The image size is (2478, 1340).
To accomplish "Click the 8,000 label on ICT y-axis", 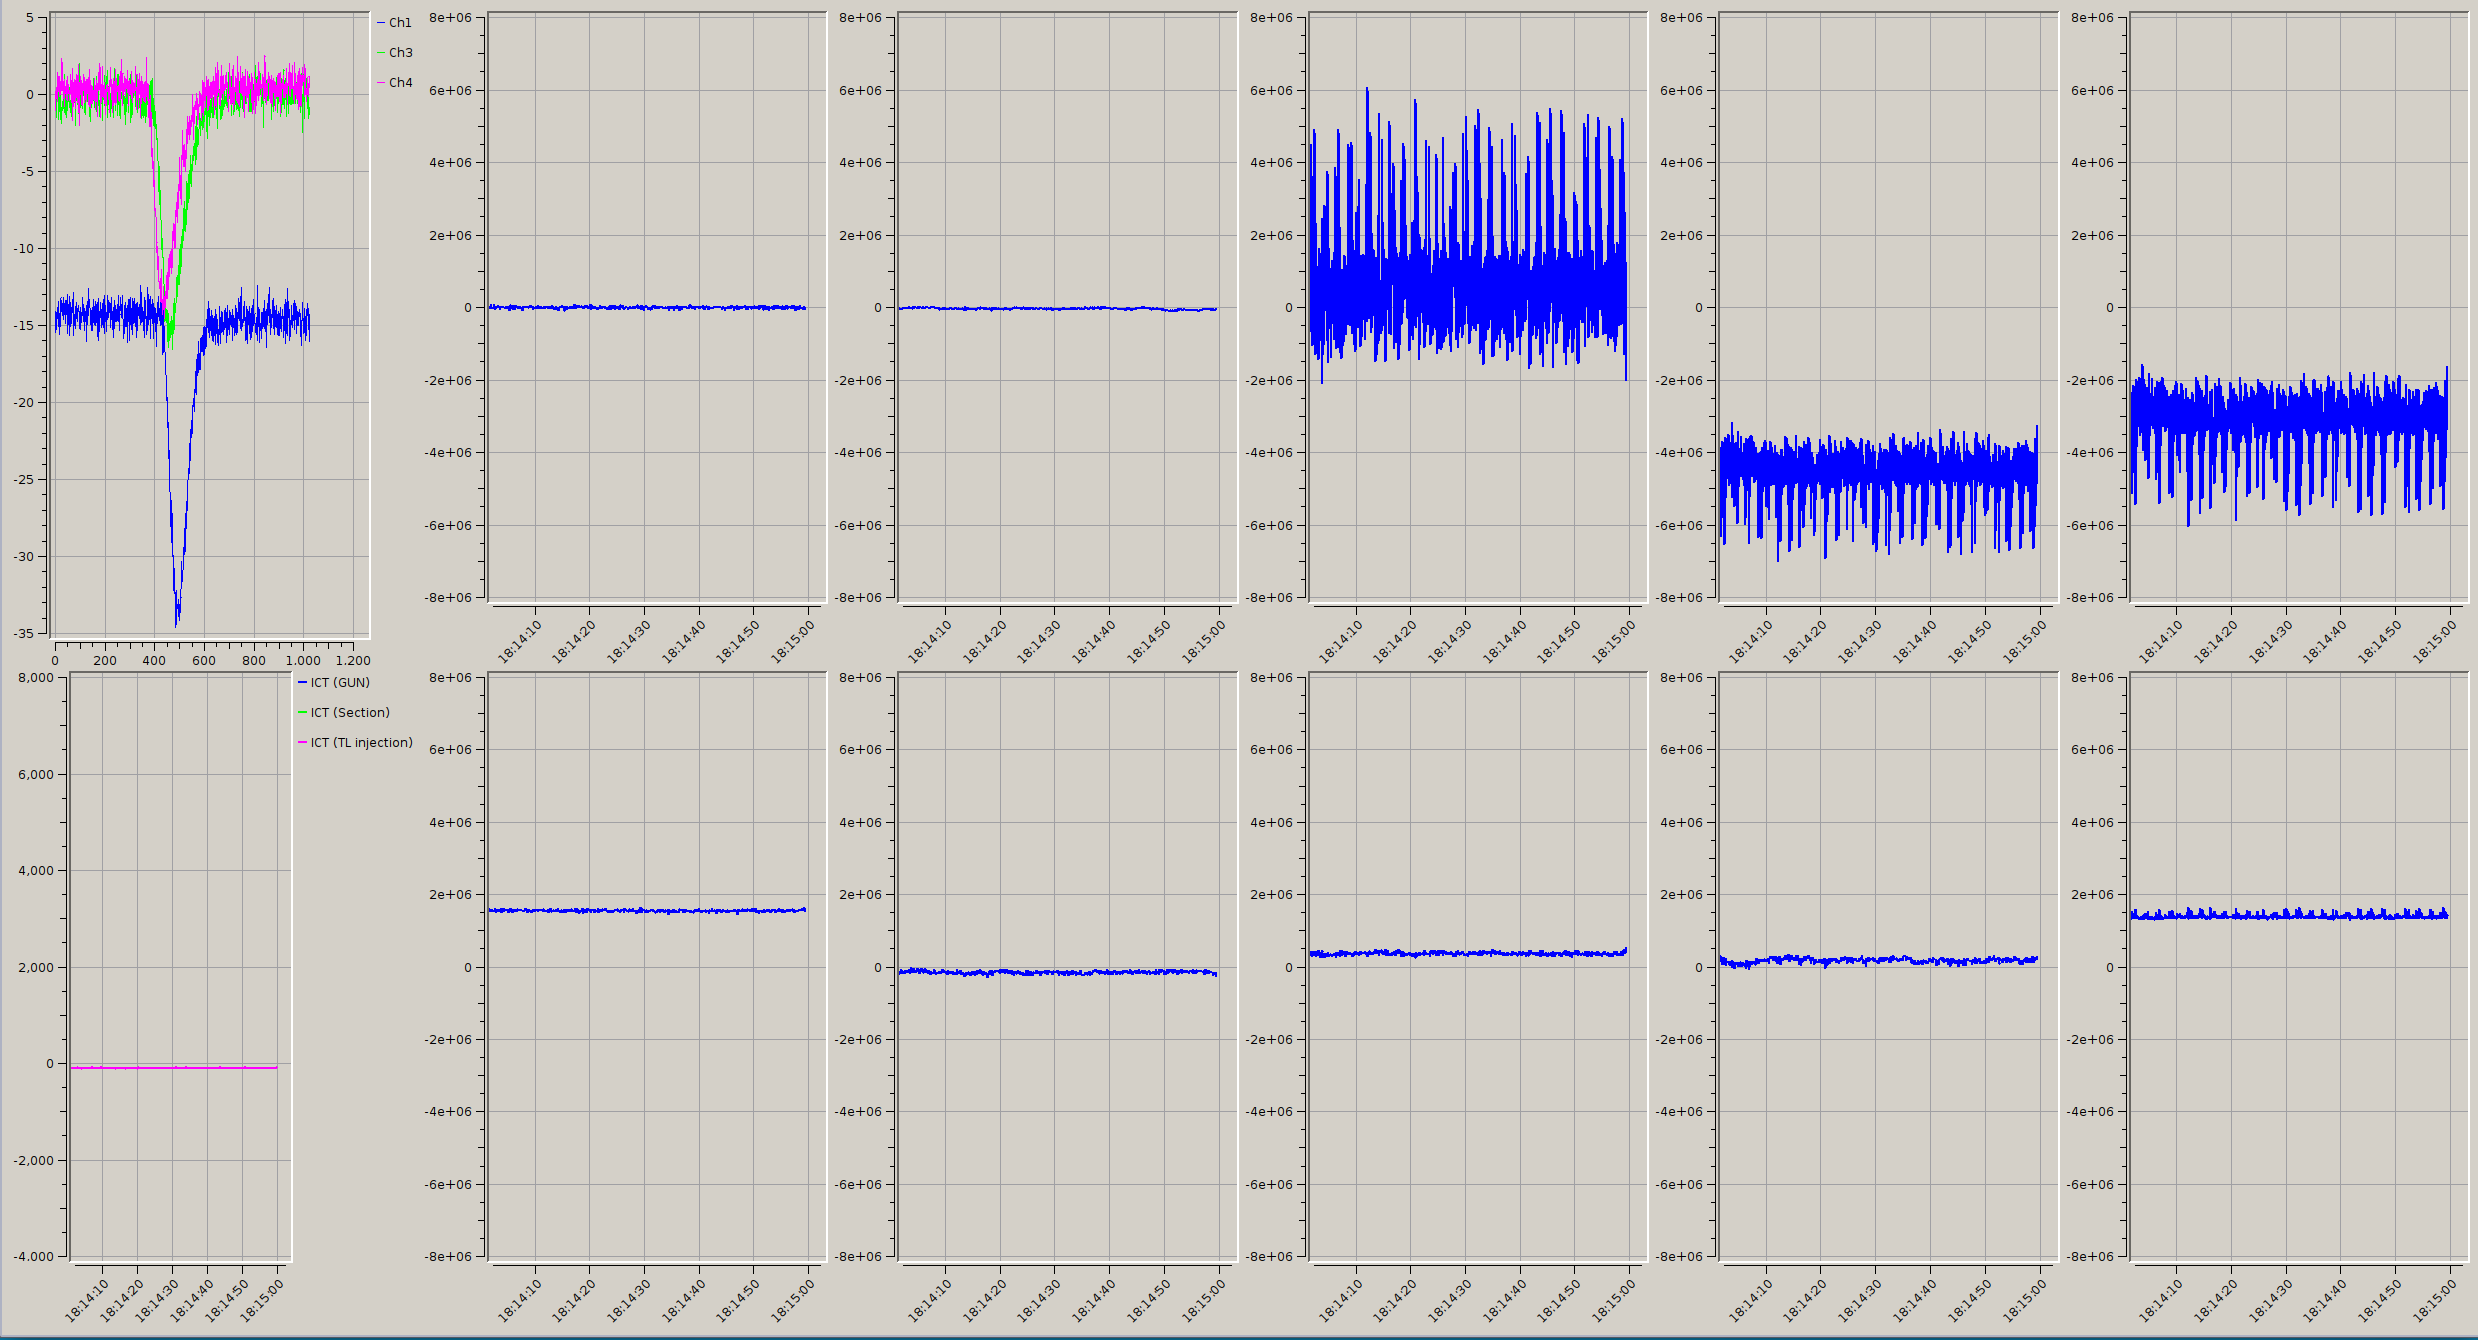I will [x=36, y=678].
